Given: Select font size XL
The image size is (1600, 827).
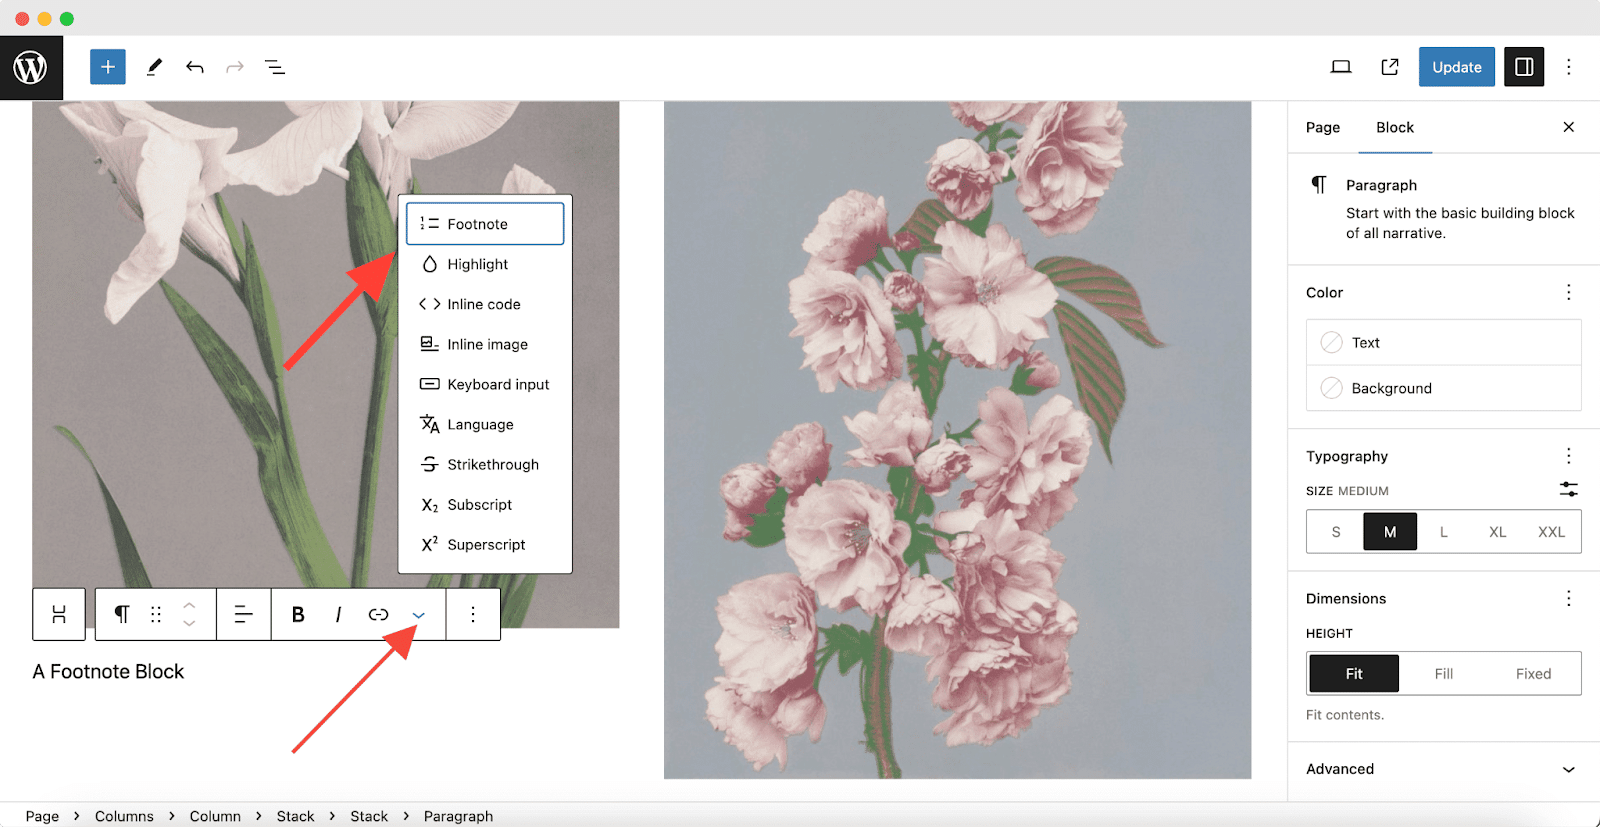Looking at the screenshot, I should (x=1498, y=532).
